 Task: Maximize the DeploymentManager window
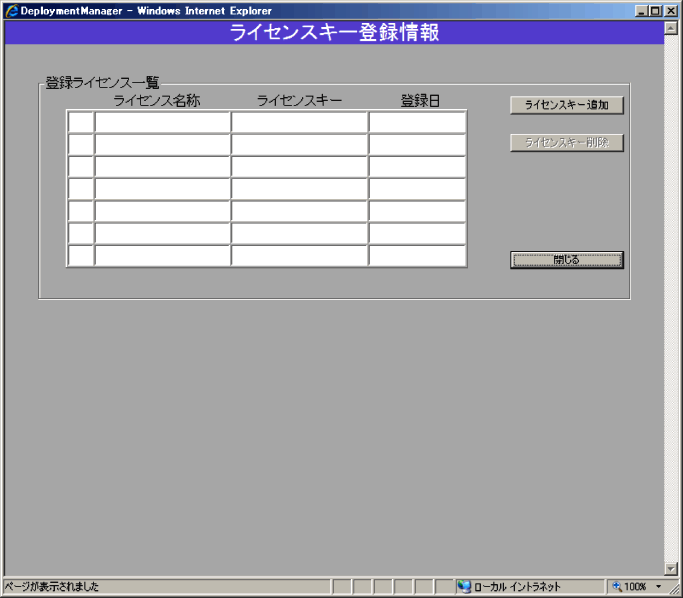pos(656,11)
